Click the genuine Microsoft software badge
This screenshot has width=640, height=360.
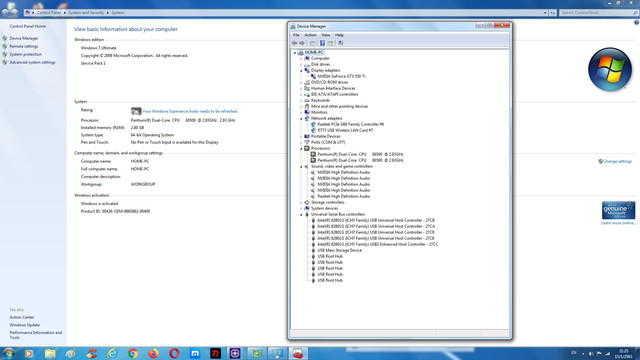coord(618,211)
